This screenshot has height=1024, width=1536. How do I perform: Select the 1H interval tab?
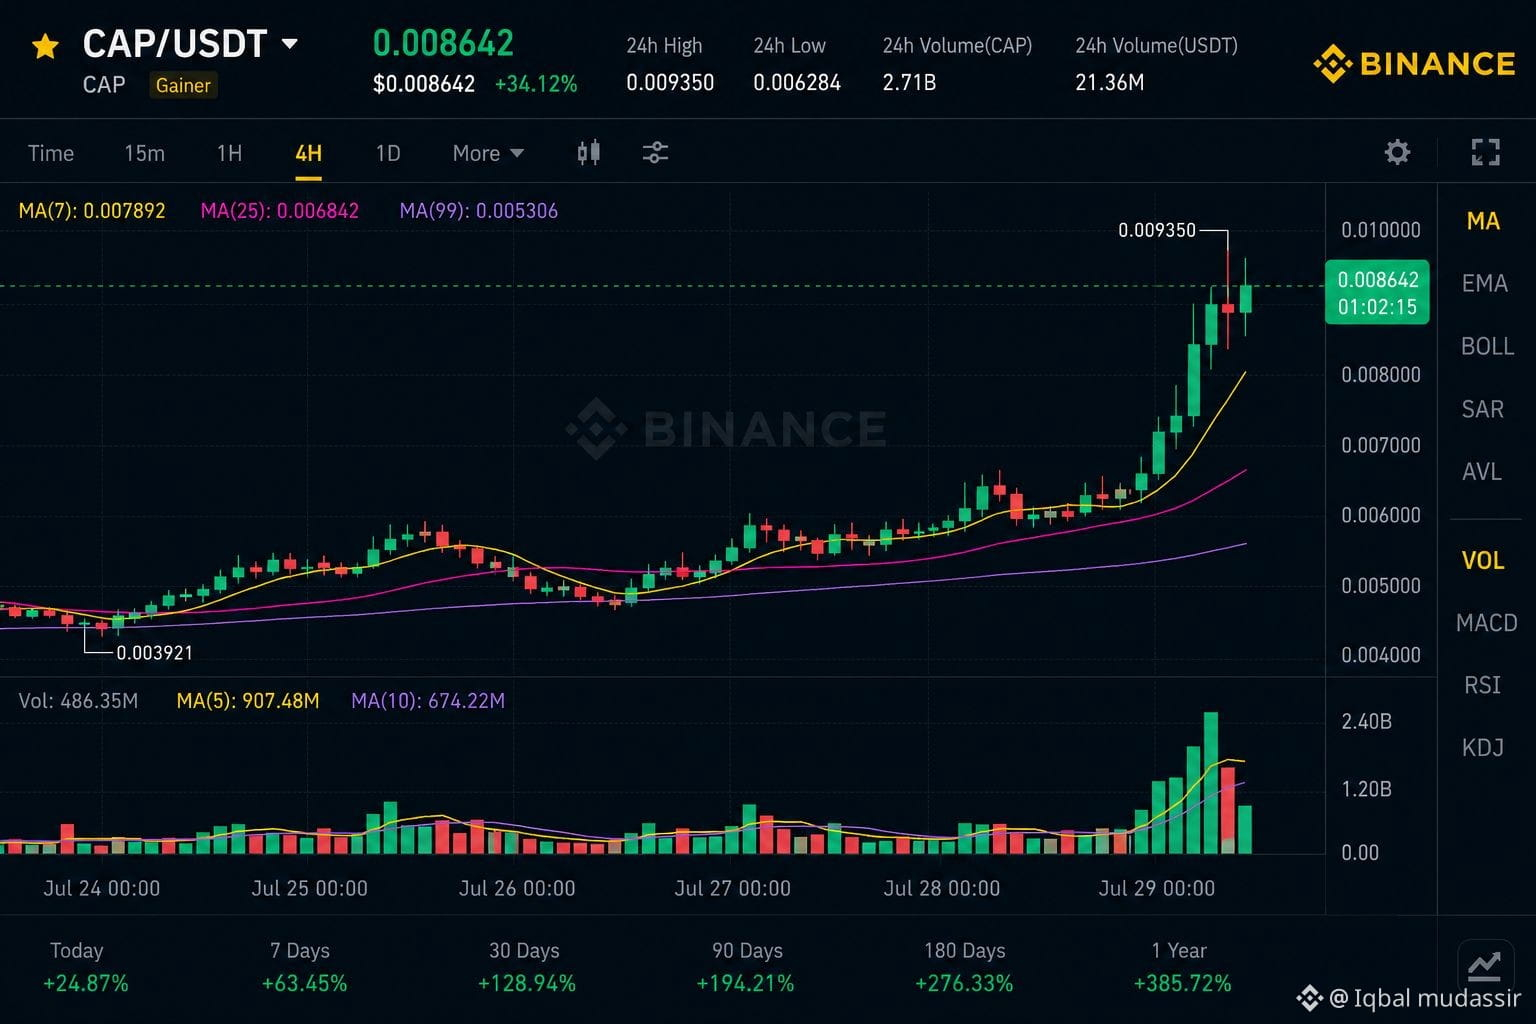[230, 153]
